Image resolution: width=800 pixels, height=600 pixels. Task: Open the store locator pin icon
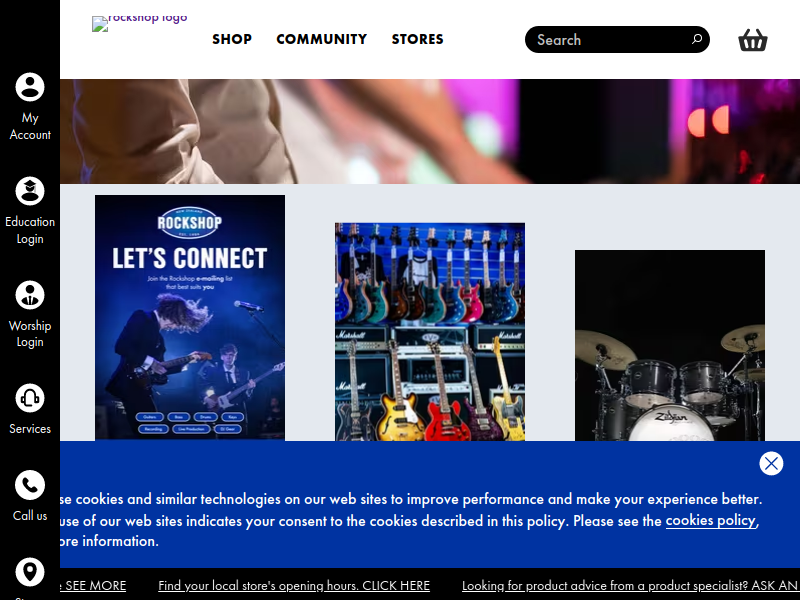point(30,571)
